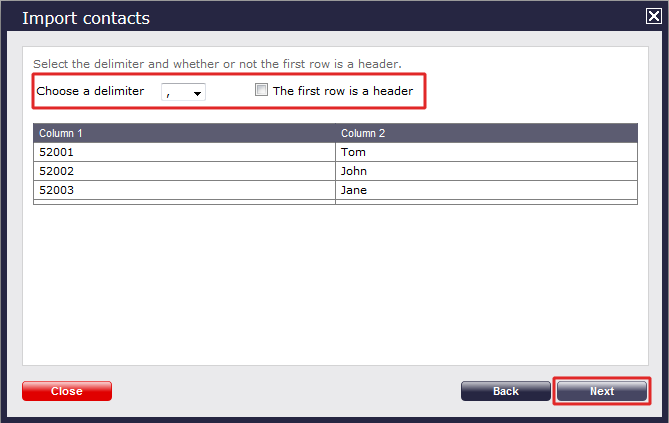Open the delimiter dropdown

[x=183, y=92]
